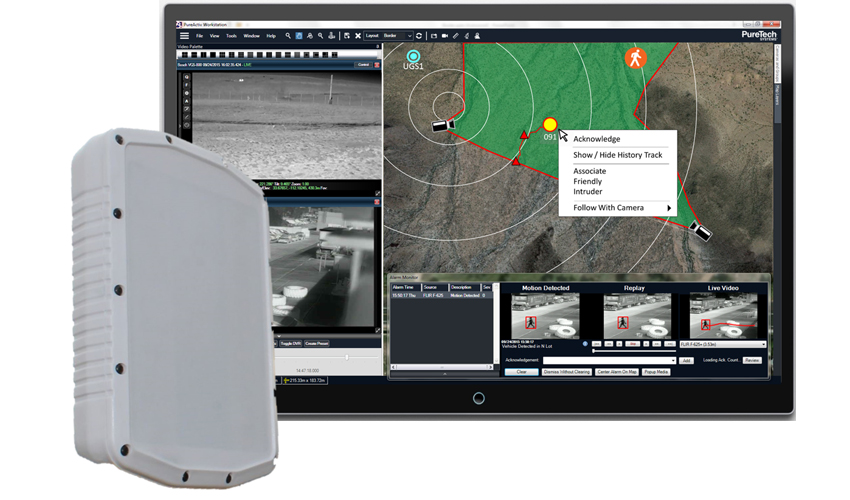
Task: Click the Popup Media button
Action: coord(656,372)
